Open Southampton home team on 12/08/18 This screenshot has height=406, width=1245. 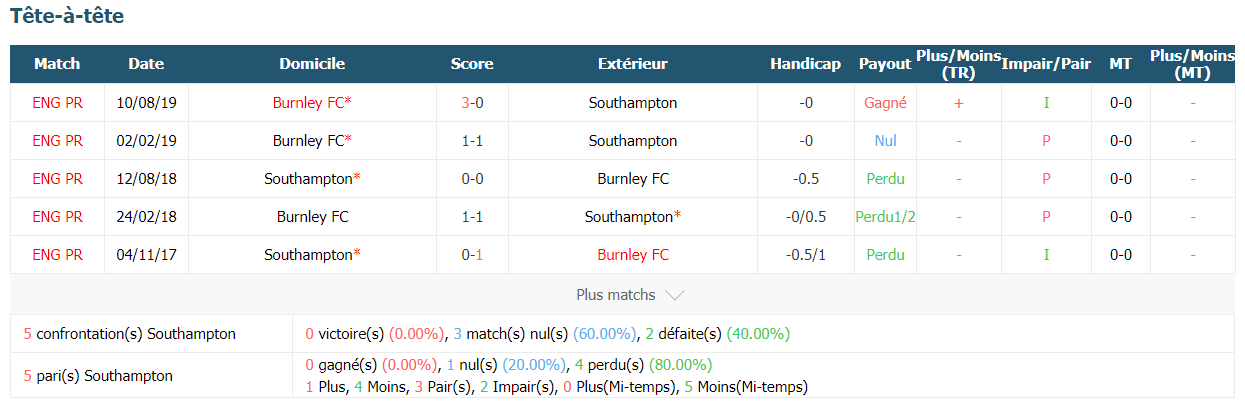click(x=308, y=179)
